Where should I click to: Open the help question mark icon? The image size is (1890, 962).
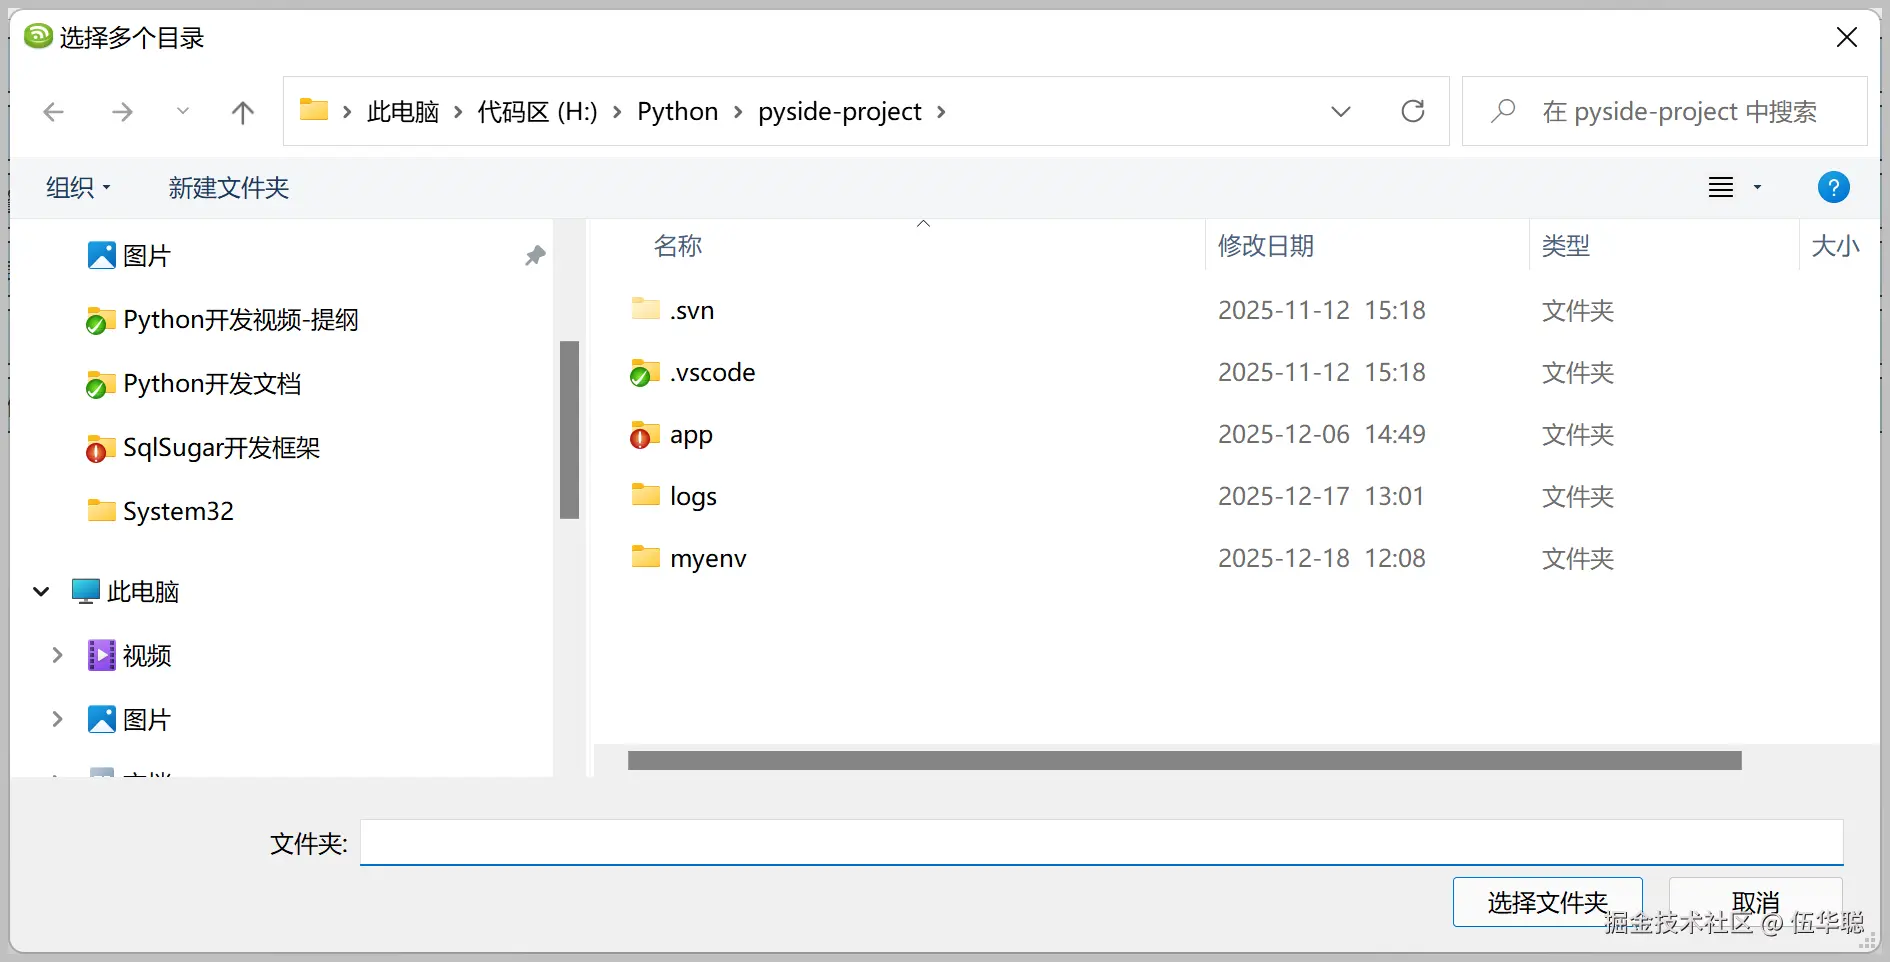1833,187
